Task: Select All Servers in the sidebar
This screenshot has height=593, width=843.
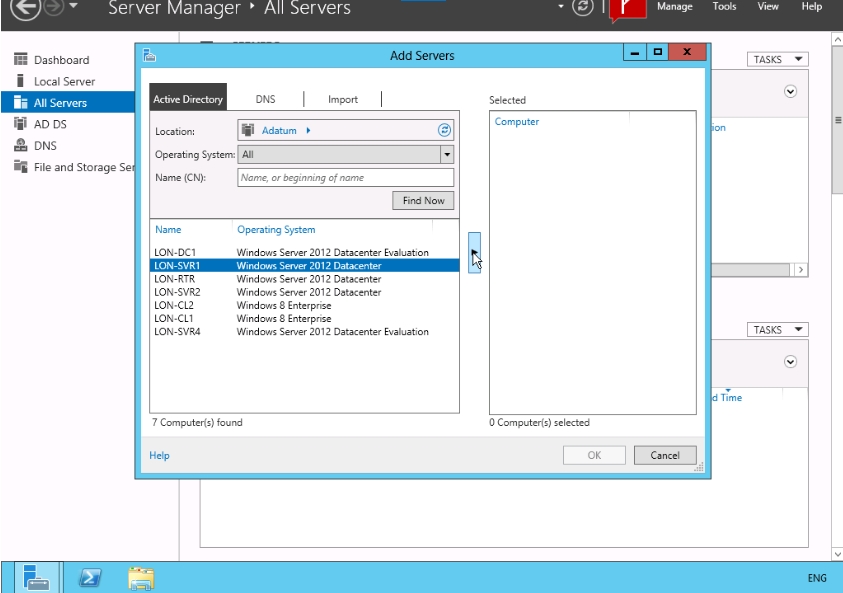Action: coord(68,102)
